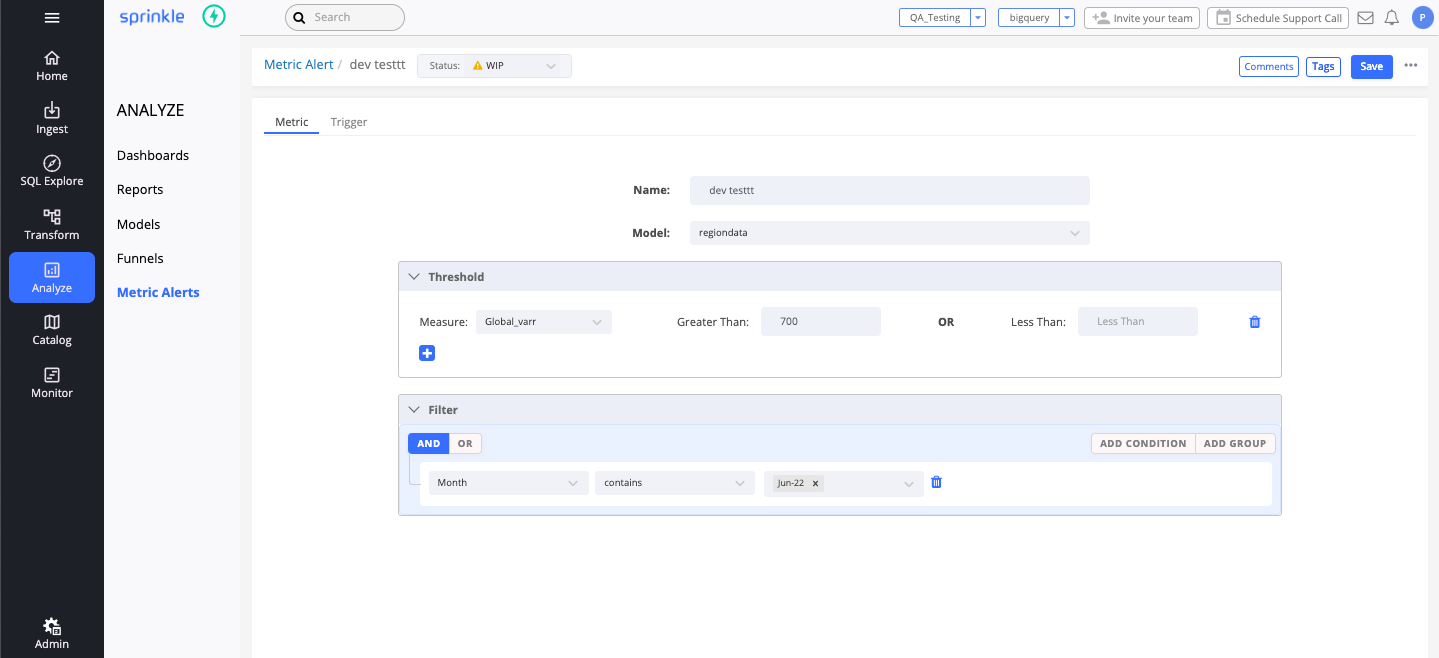Open the notifications bell

(x=1391, y=18)
